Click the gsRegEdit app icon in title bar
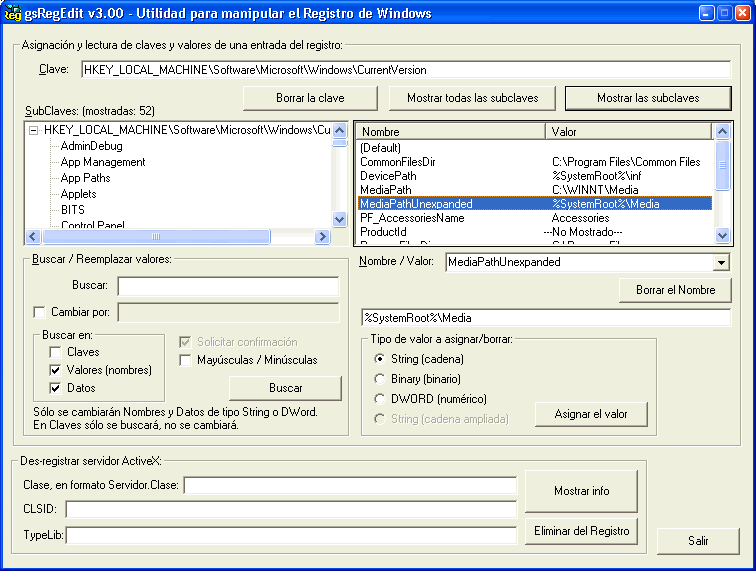 (12, 13)
